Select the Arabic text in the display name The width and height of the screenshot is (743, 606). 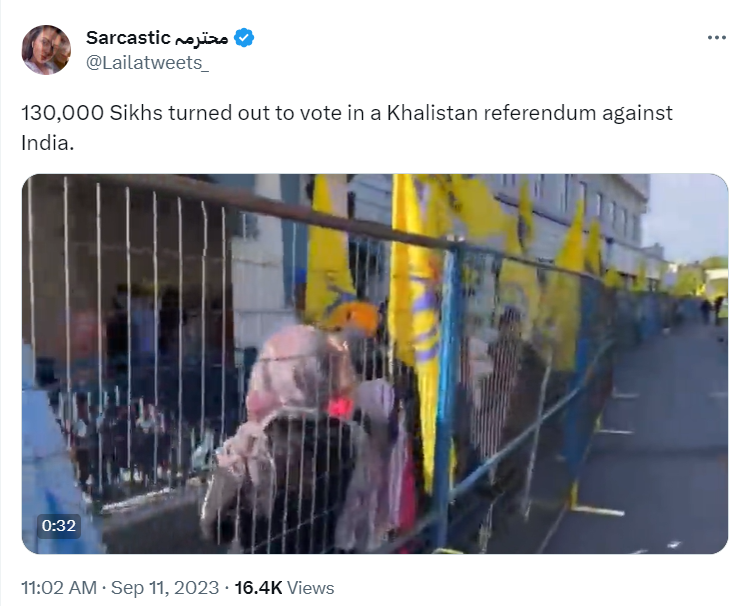pos(202,38)
